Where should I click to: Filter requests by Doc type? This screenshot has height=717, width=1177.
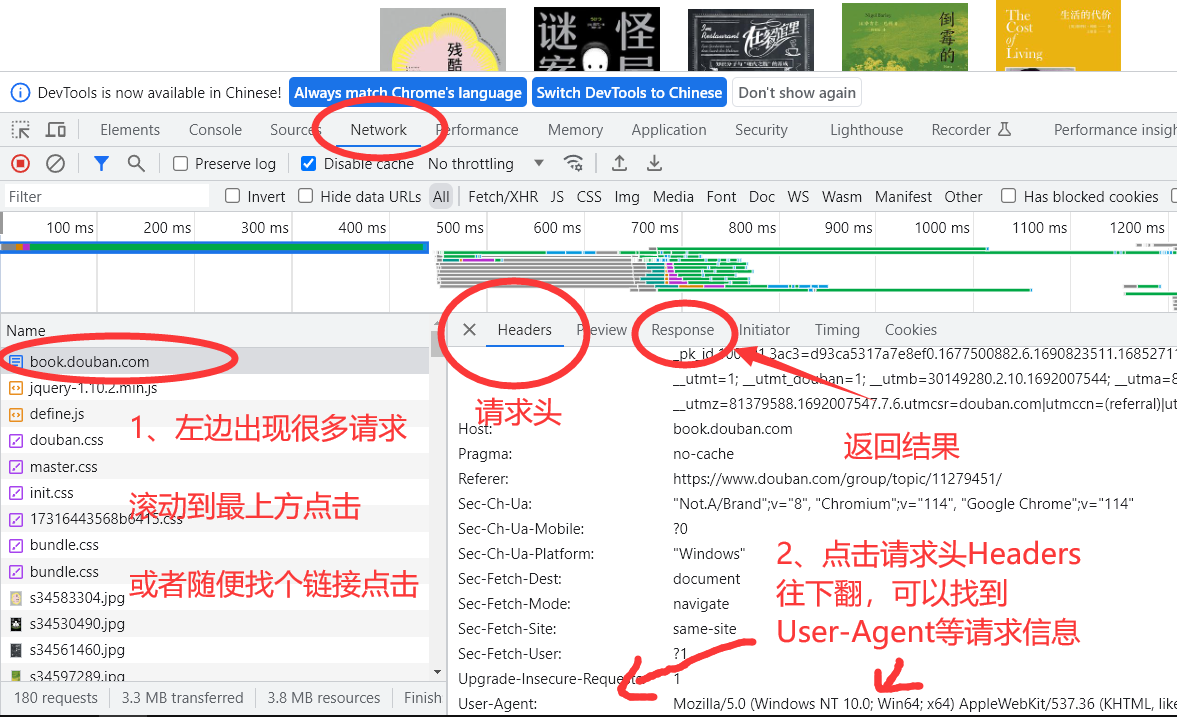tap(762, 197)
